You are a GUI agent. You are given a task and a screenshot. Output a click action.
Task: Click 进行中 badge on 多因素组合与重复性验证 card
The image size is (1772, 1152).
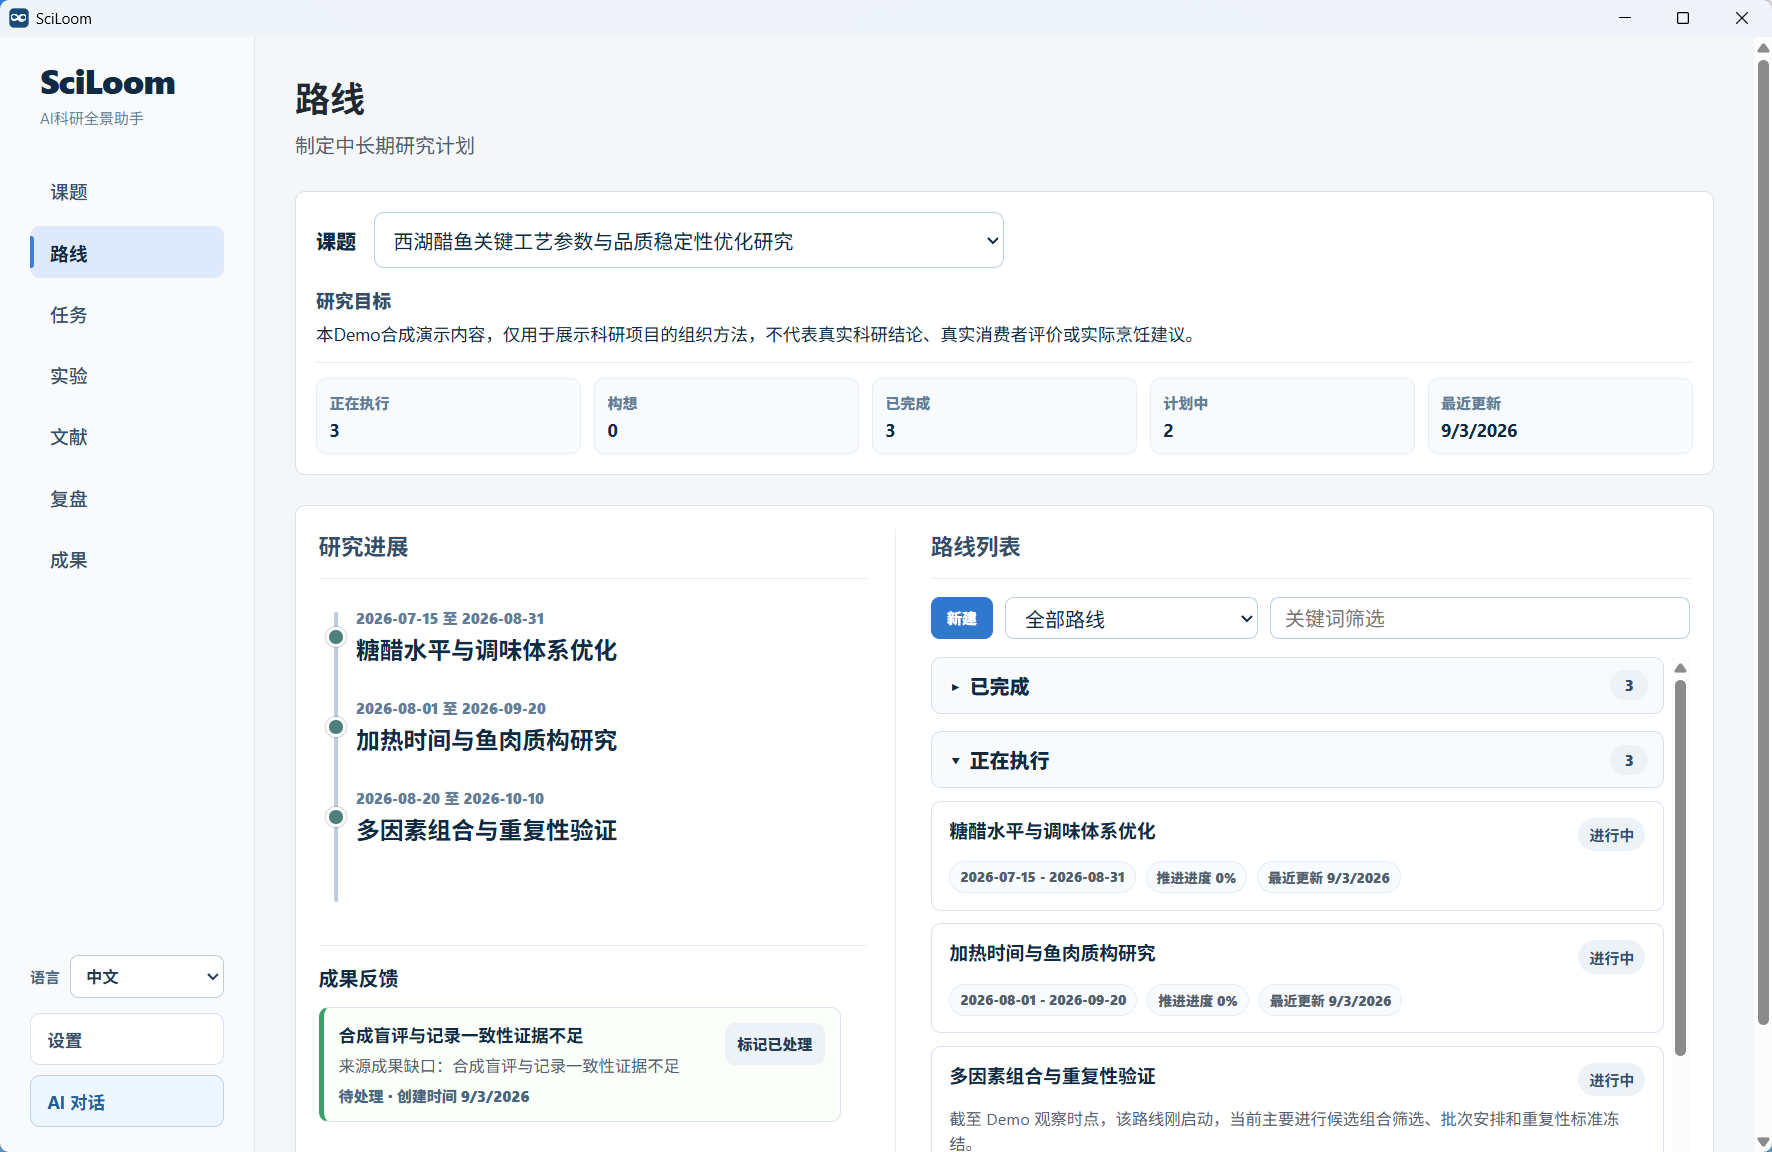pyautogui.click(x=1611, y=1080)
